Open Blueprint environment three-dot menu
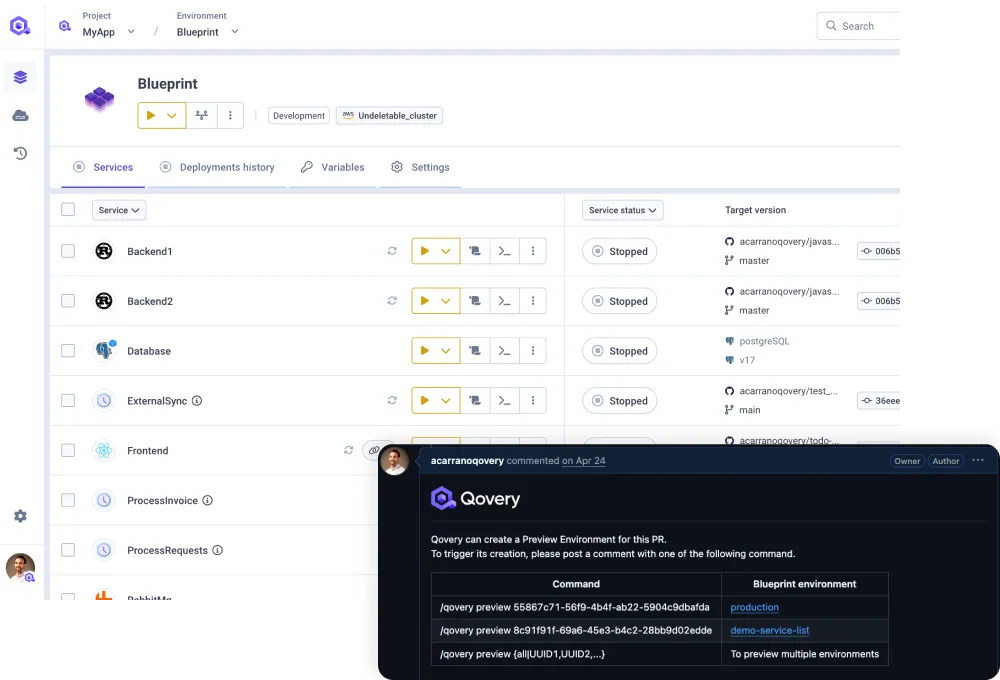 tap(230, 115)
